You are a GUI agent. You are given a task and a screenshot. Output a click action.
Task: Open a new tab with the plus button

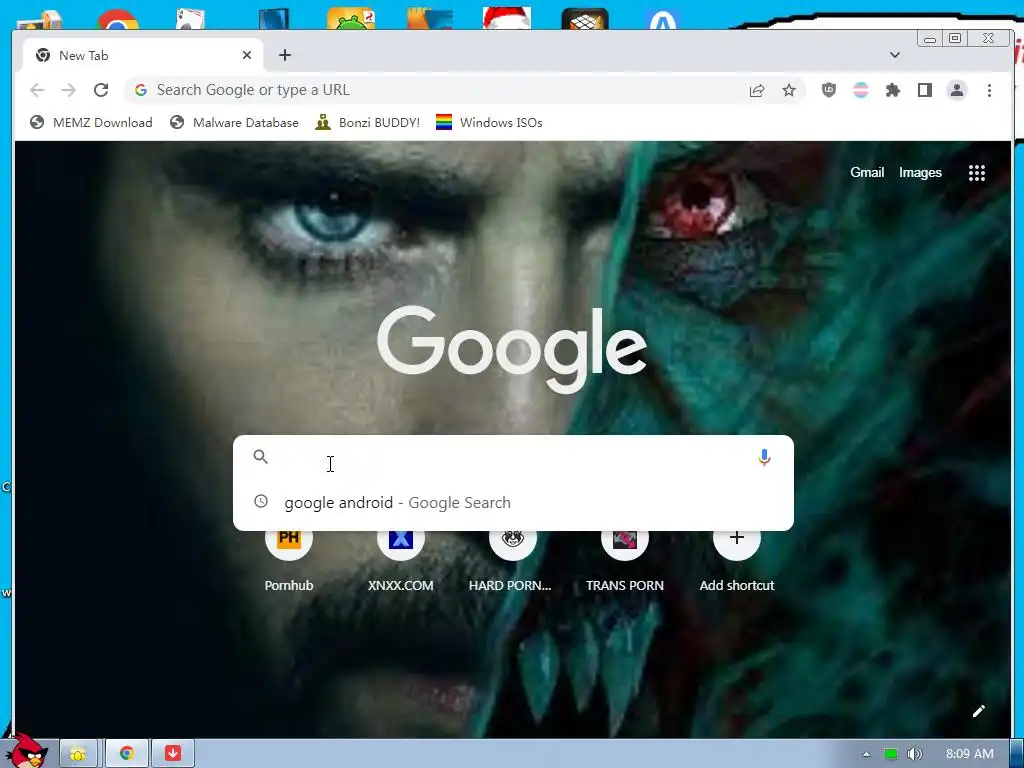285,56
